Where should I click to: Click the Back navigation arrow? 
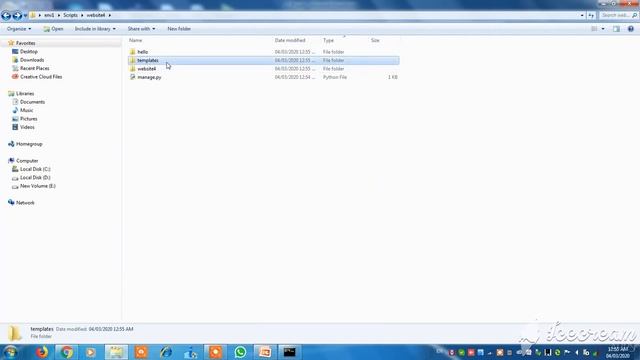[x=6, y=16]
